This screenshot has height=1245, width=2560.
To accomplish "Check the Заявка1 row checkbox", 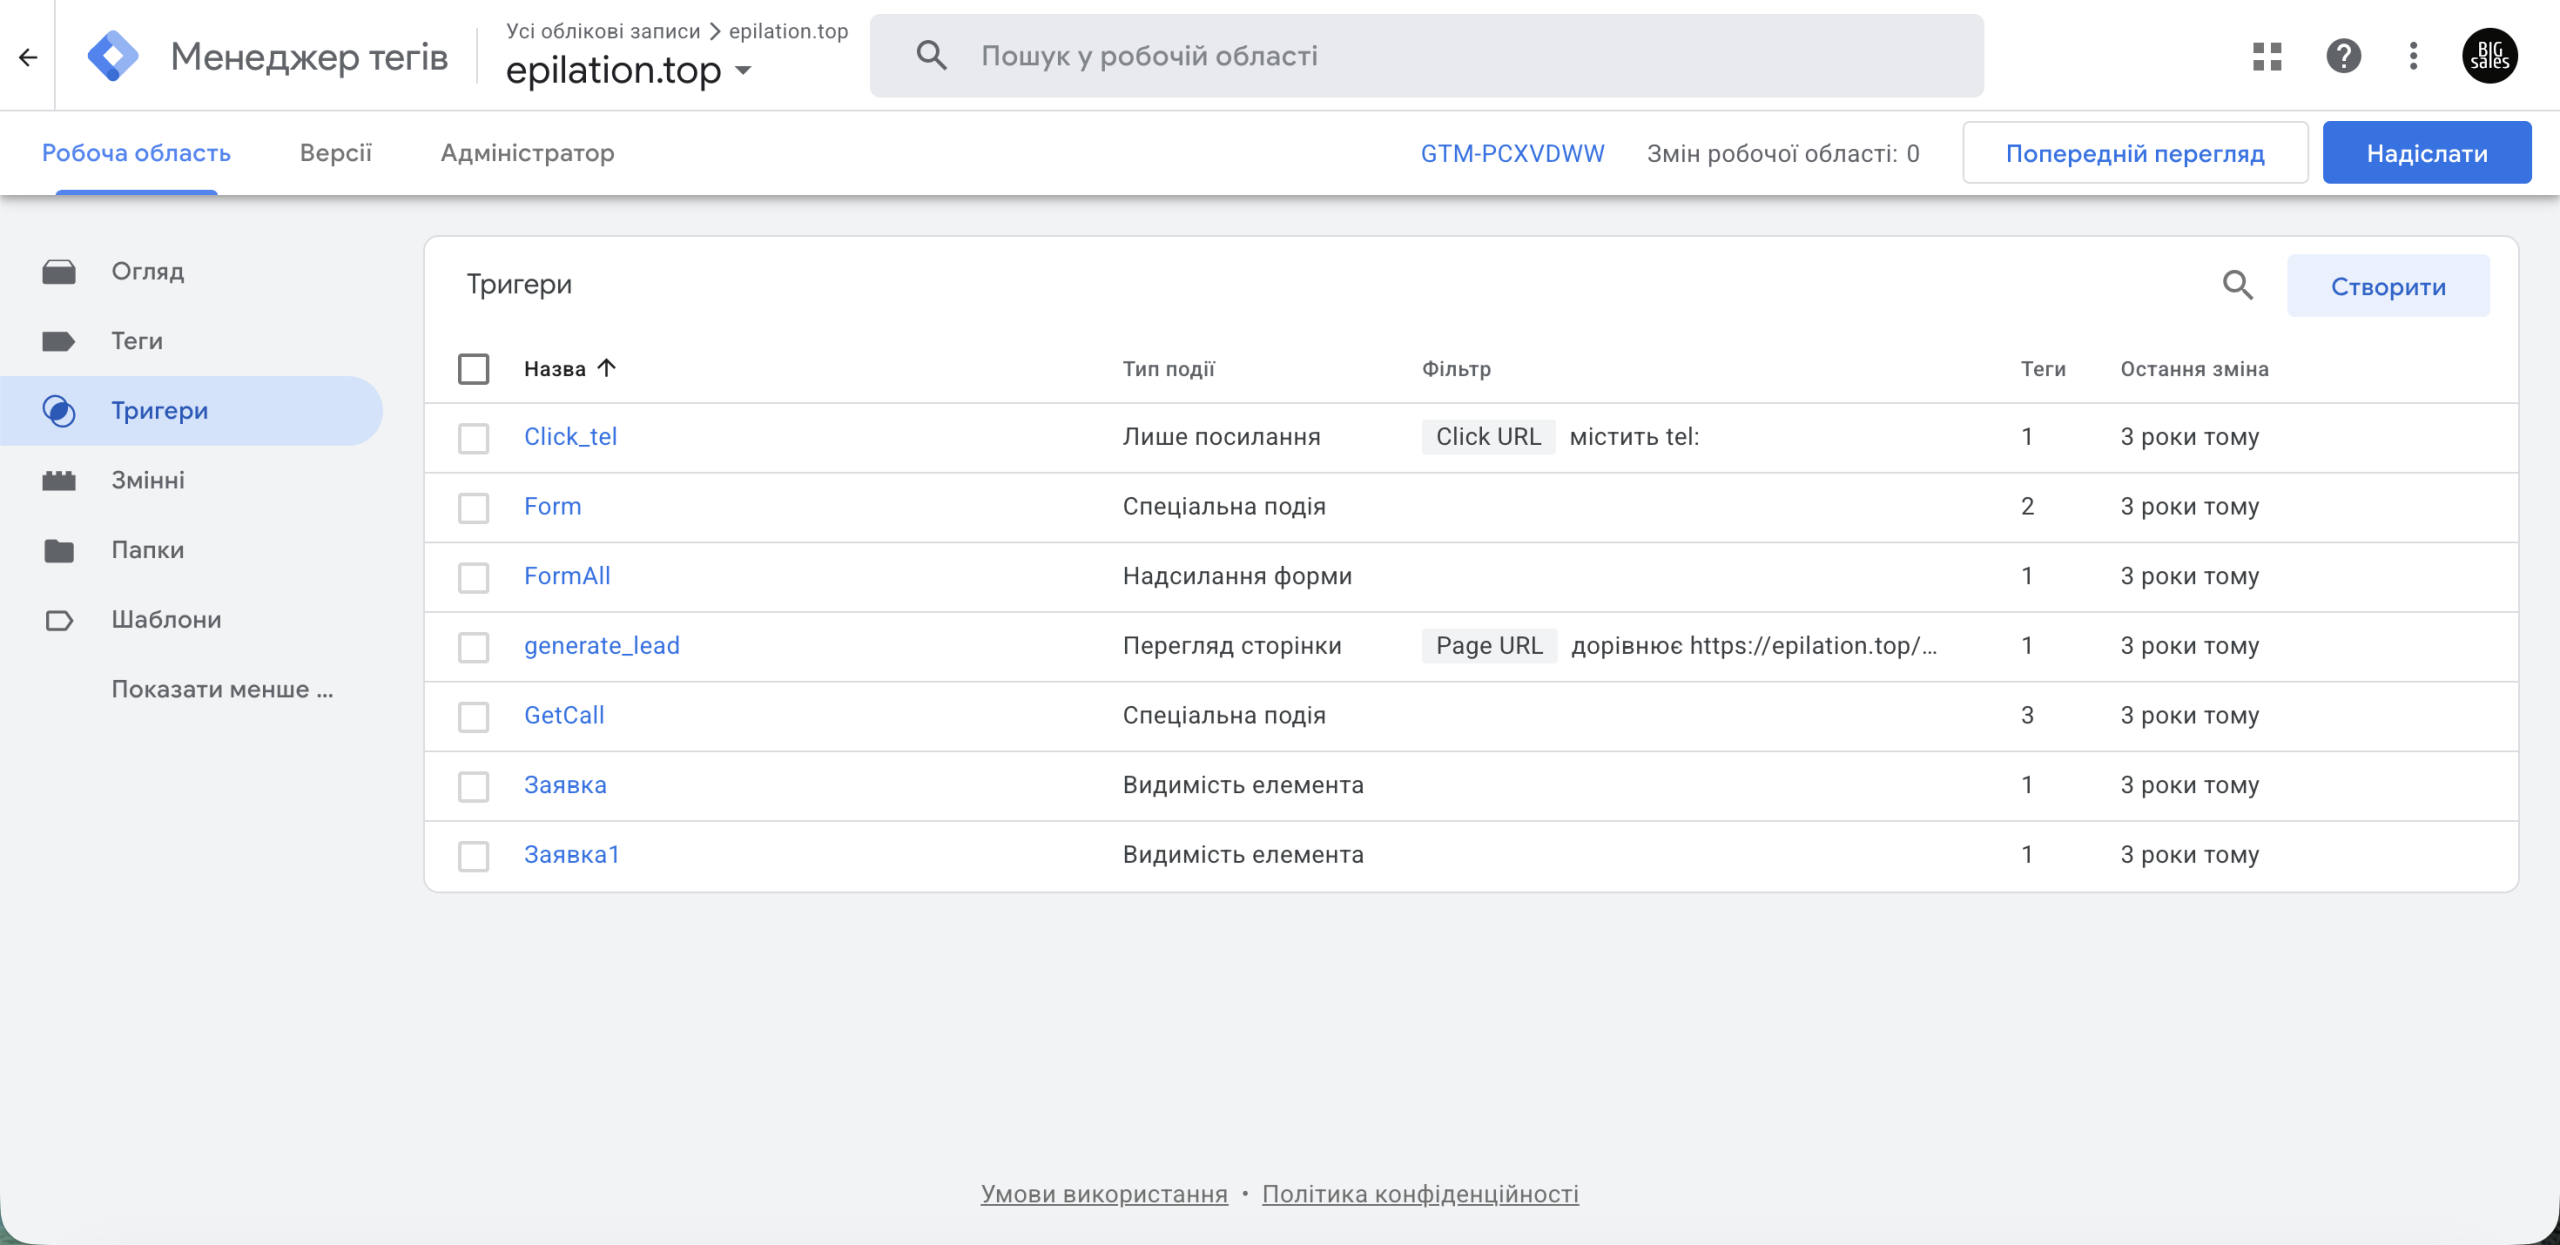I will (x=473, y=856).
